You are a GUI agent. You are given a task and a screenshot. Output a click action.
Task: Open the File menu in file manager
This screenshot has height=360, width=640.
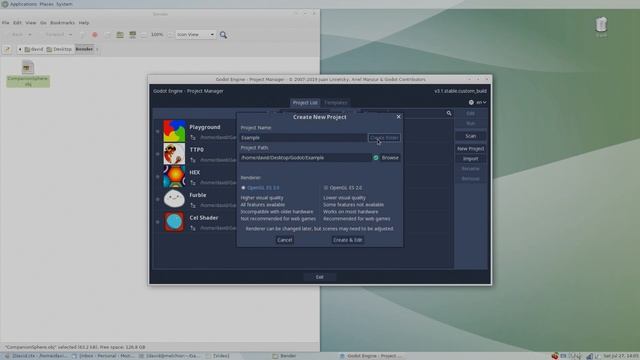(x=5, y=23)
